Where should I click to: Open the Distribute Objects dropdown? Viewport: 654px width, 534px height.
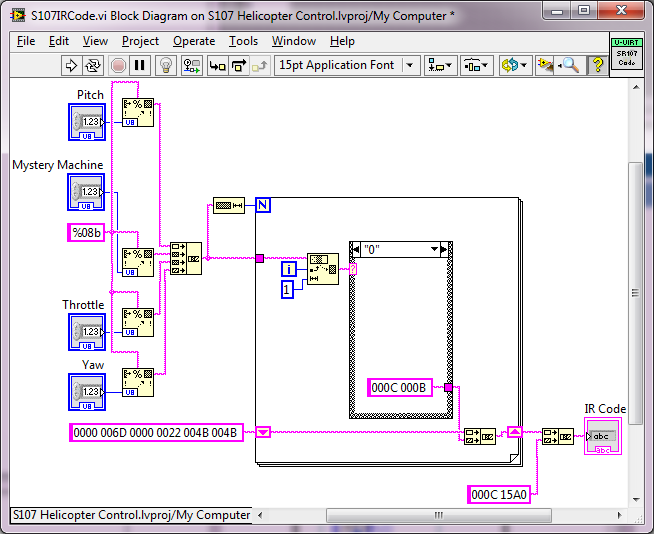pos(477,65)
